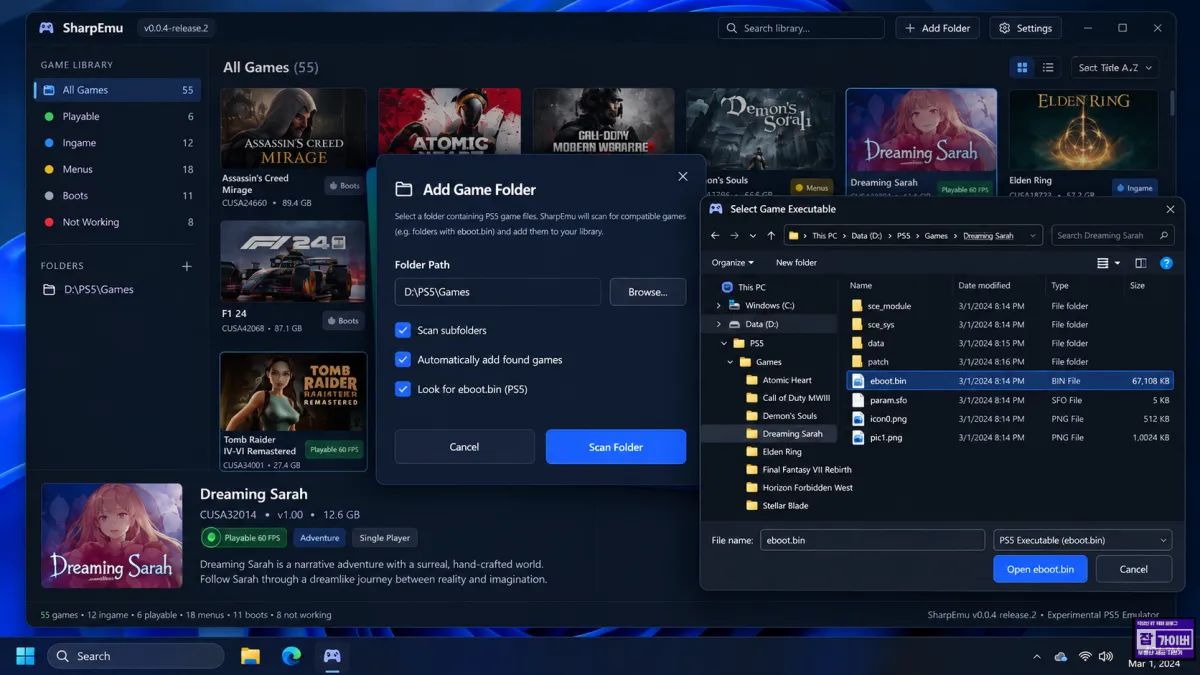This screenshot has width=1200, height=675.
Task: Select the param.sfo file
Action: point(1010,400)
